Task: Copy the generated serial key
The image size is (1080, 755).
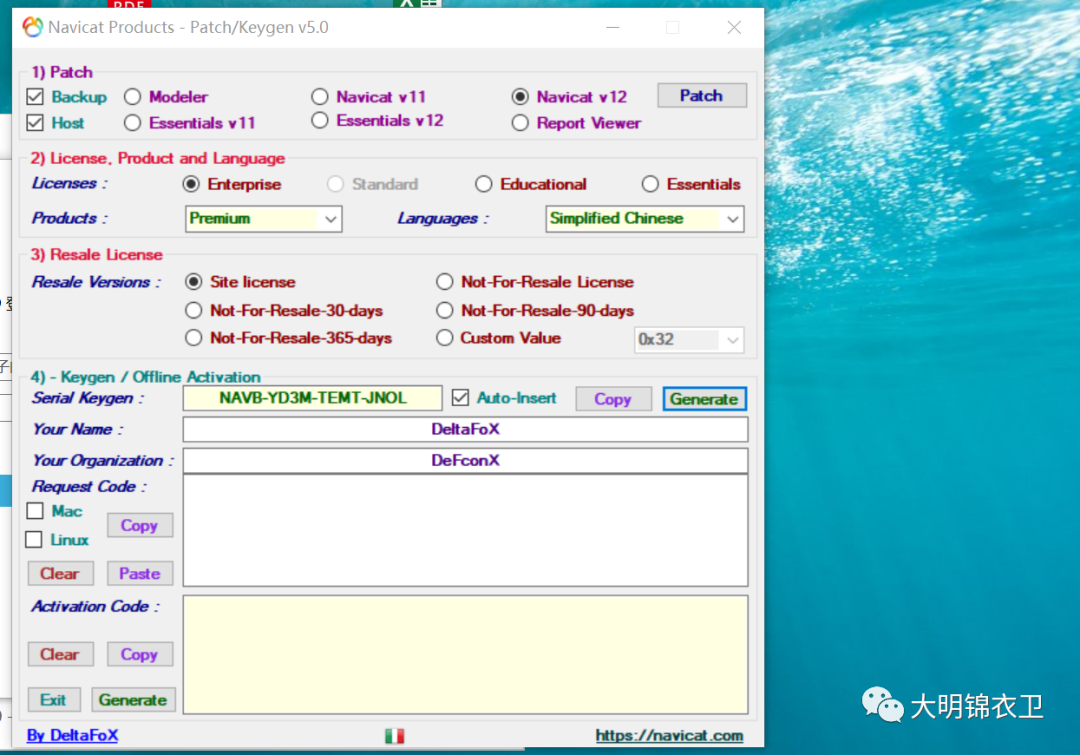Action: 613,399
